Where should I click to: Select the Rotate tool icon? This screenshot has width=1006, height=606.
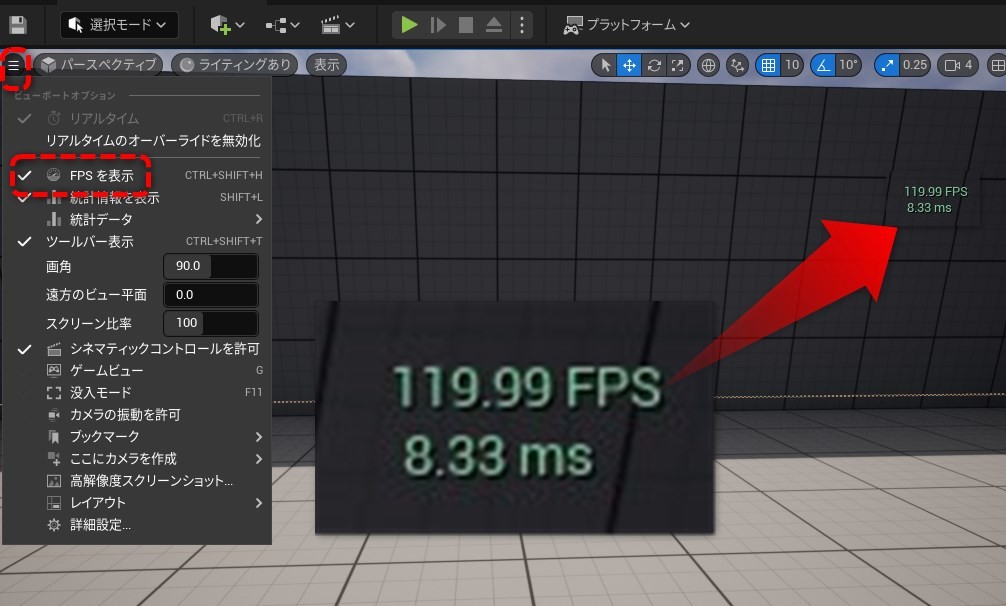click(x=653, y=64)
